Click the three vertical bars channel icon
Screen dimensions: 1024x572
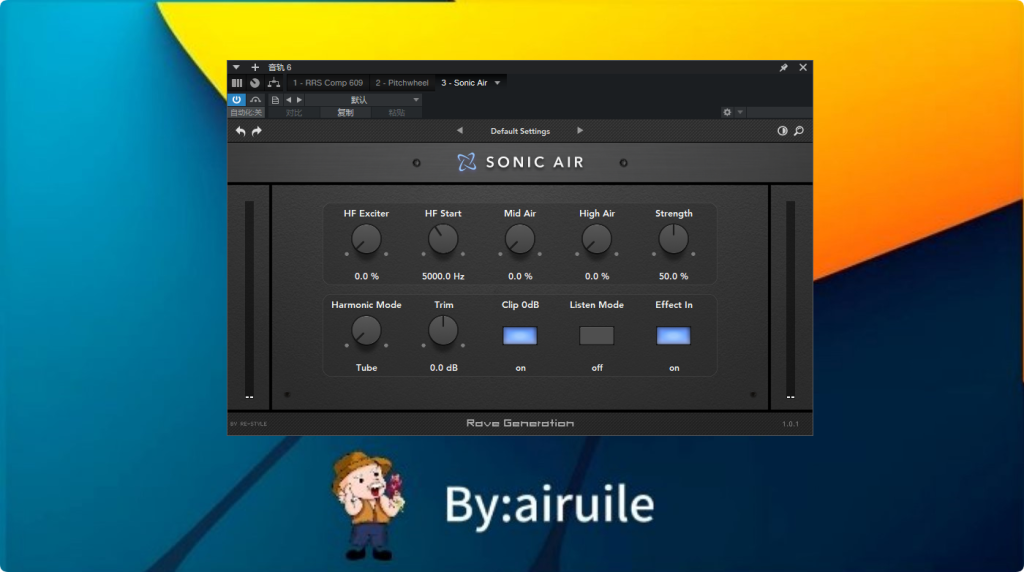(237, 83)
